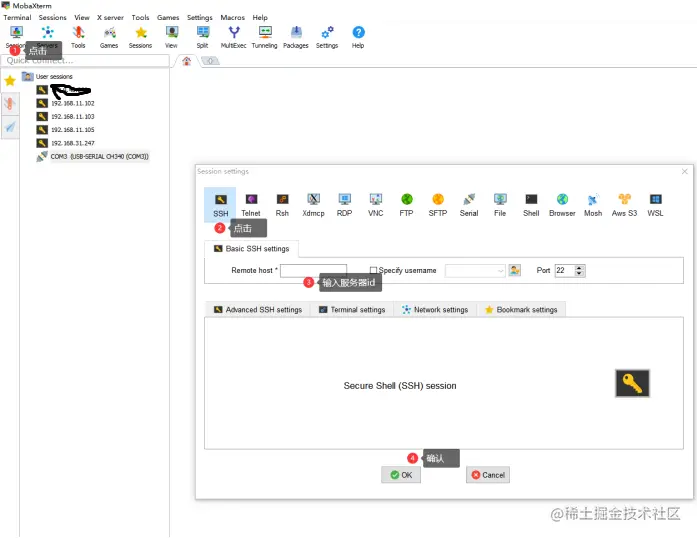Switch to Network settings tab

tap(435, 309)
